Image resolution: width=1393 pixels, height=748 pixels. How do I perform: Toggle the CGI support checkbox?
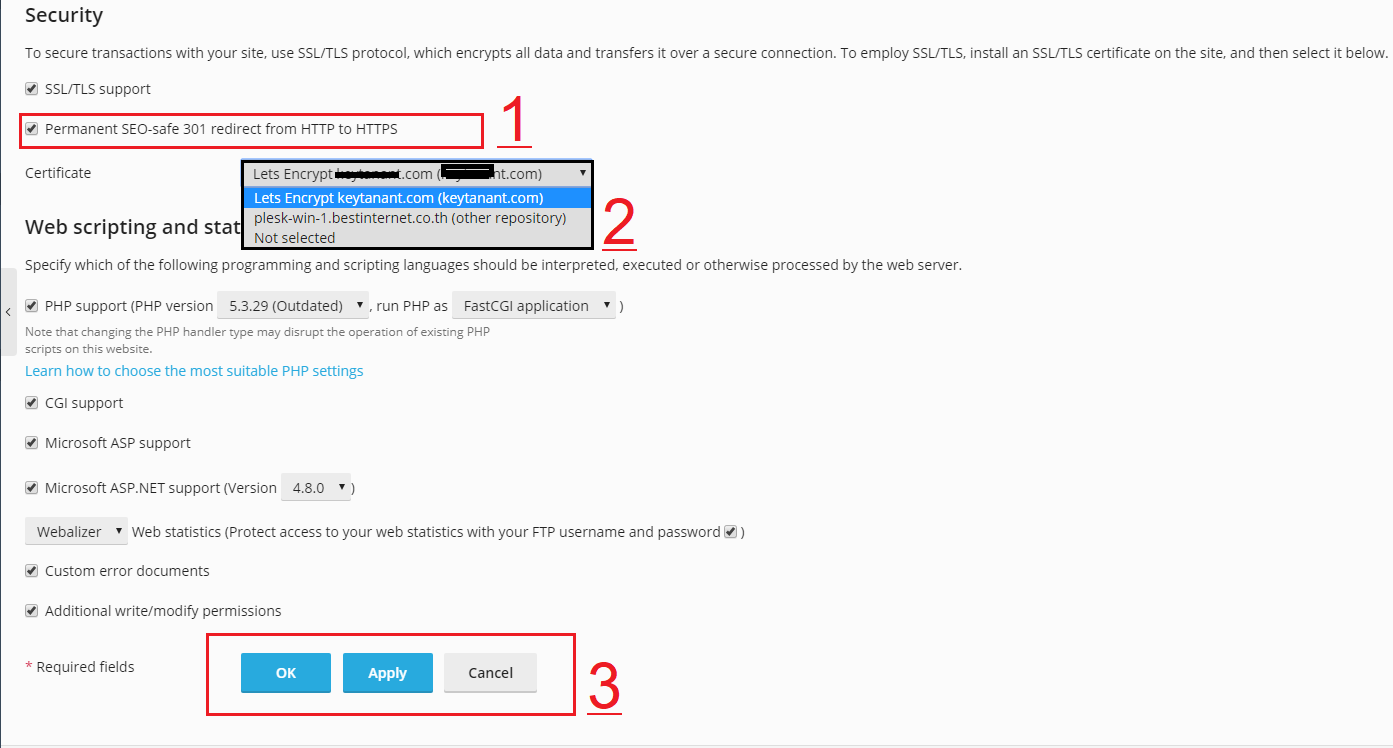(x=32, y=403)
